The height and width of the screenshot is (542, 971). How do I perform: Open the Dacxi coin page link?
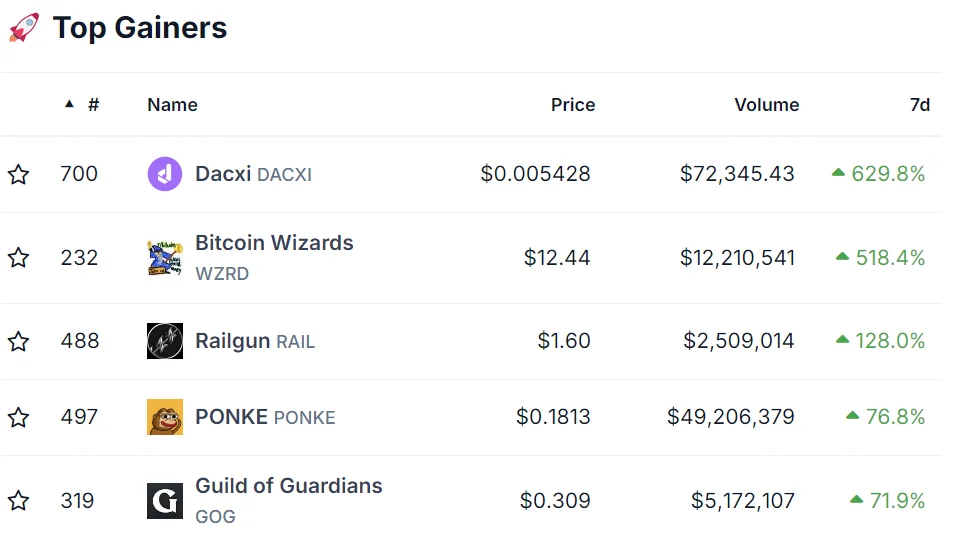(x=224, y=174)
